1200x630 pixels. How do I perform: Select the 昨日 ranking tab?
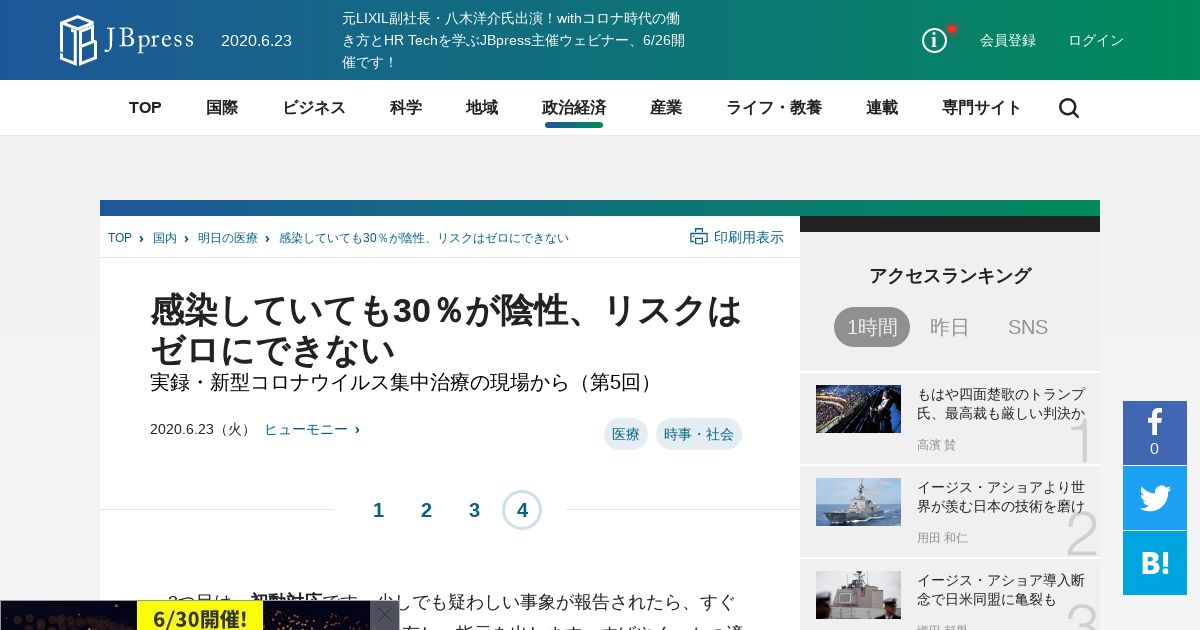[x=950, y=327]
